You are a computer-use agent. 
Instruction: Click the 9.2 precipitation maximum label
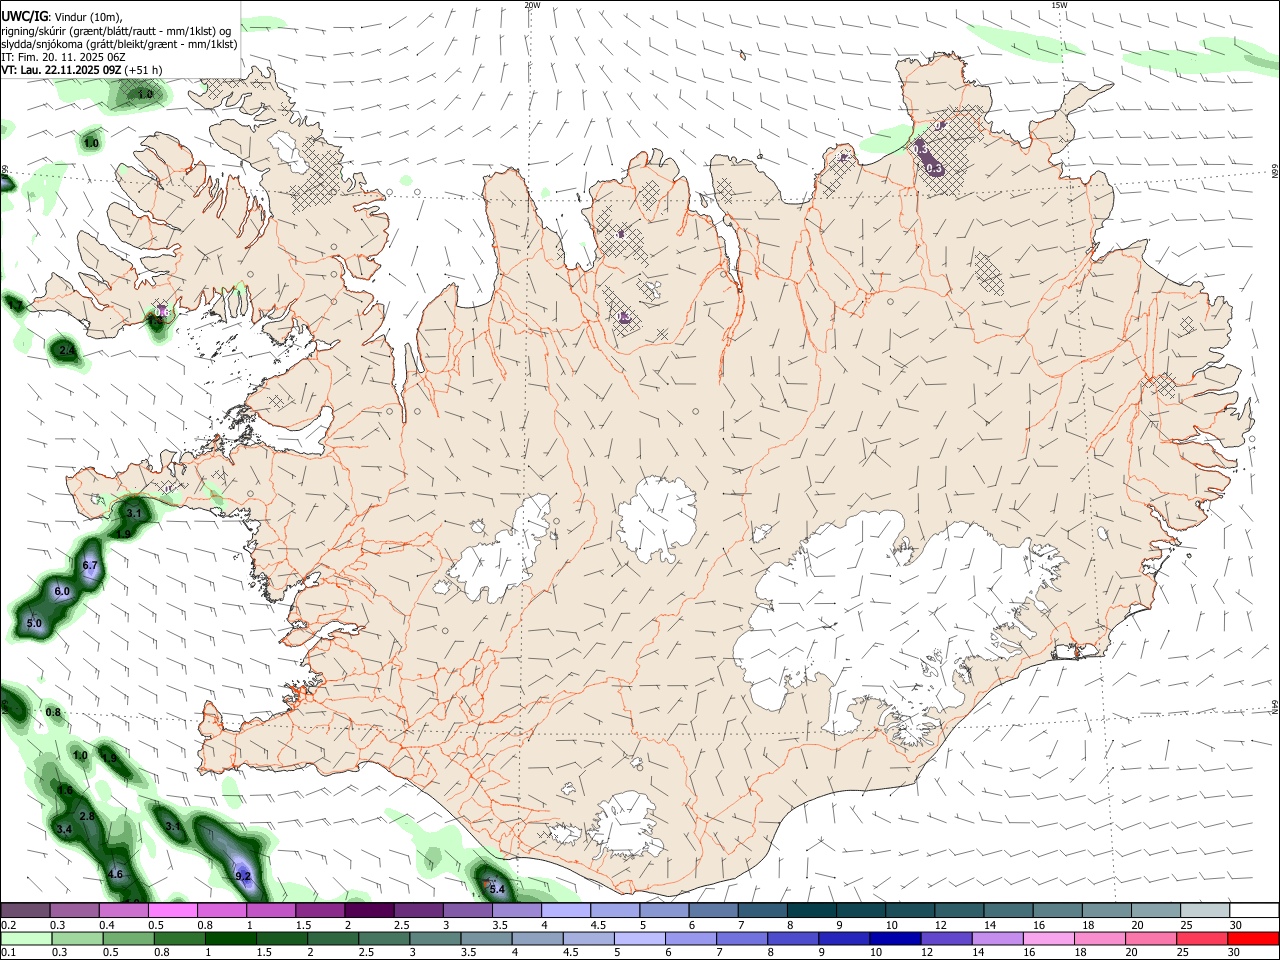(243, 877)
